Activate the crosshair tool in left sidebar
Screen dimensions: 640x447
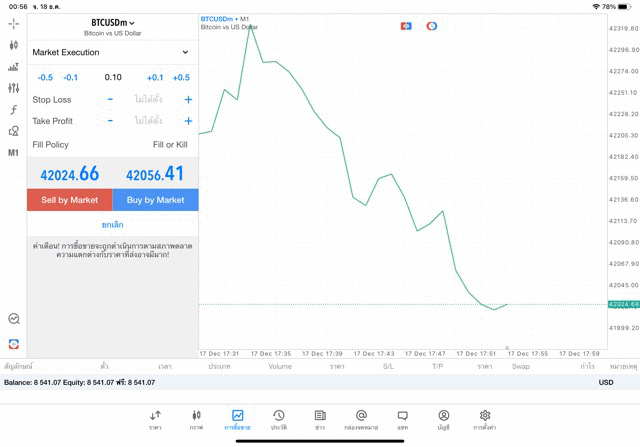(14, 22)
